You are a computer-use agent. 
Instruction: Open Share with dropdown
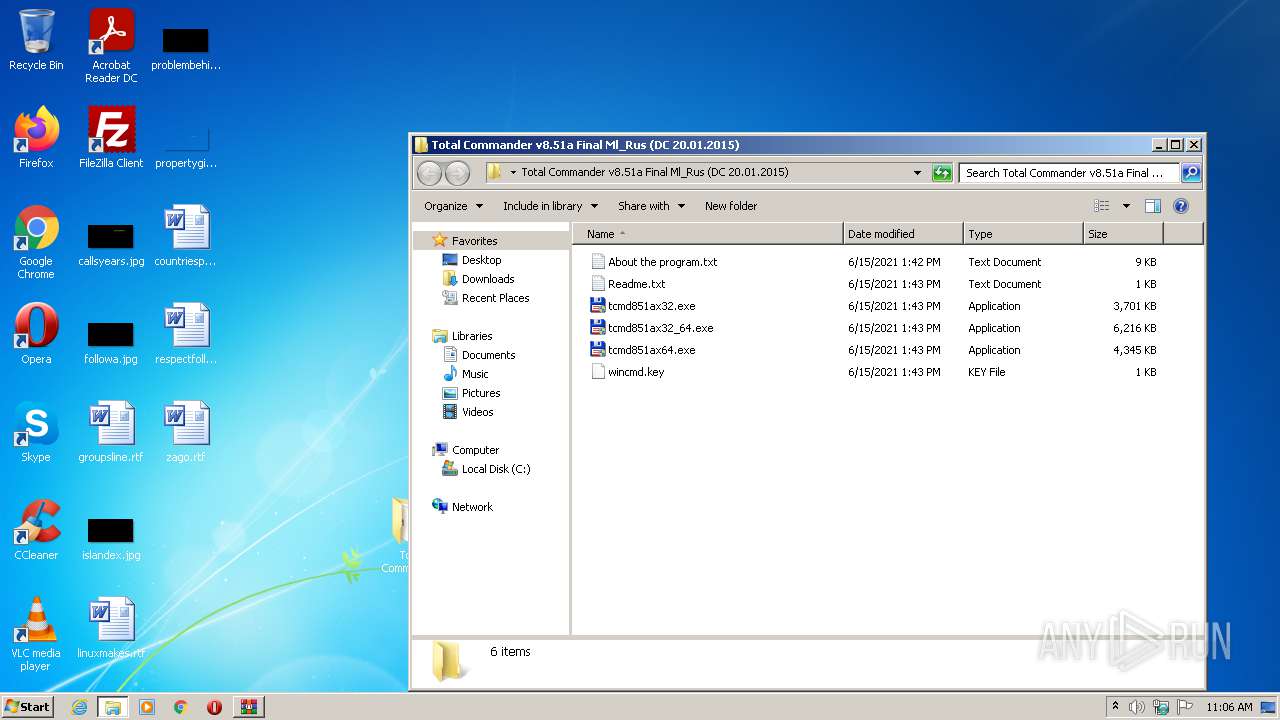651,206
